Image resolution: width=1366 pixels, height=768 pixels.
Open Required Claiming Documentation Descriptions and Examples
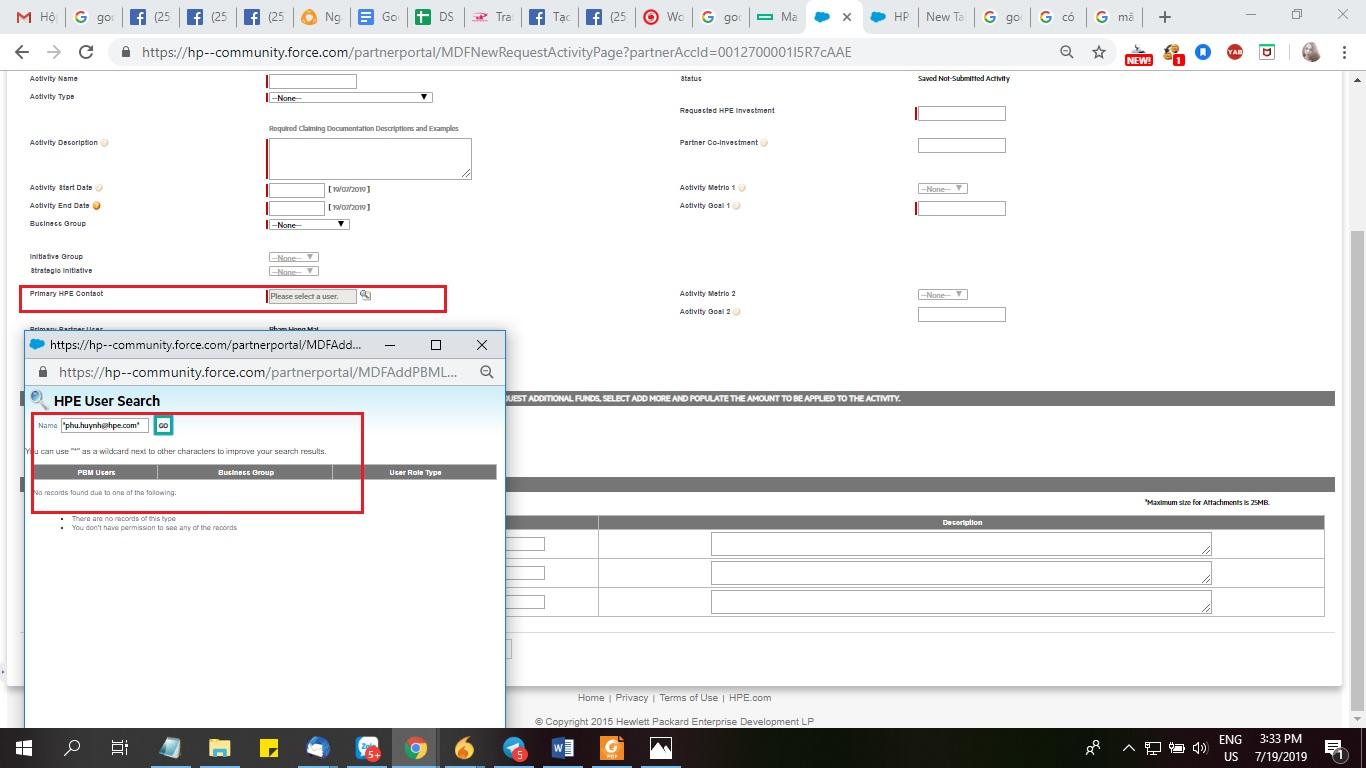point(364,129)
